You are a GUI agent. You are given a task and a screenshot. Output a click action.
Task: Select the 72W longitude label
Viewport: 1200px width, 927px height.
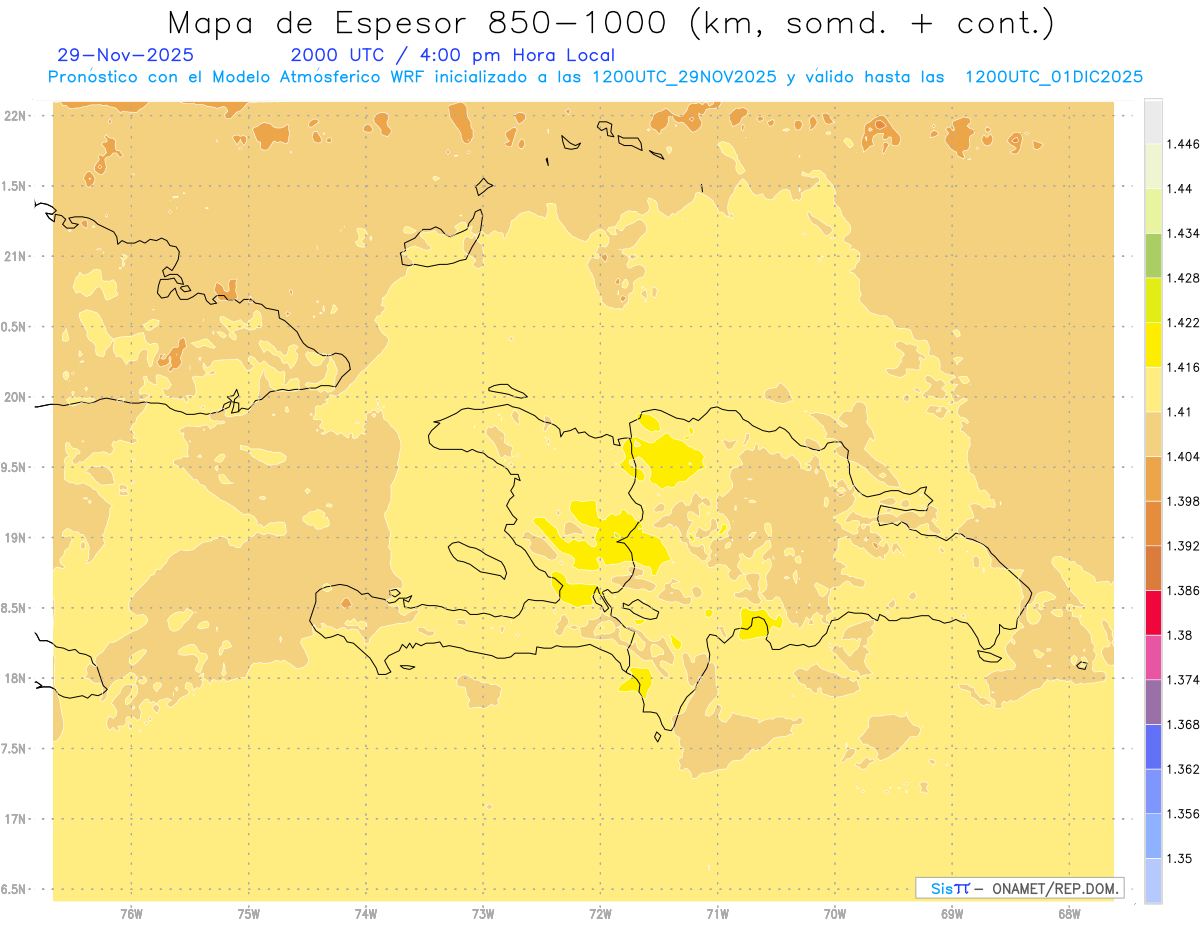tap(600, 913)
